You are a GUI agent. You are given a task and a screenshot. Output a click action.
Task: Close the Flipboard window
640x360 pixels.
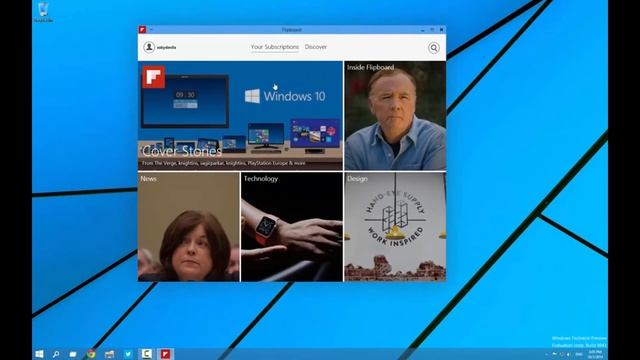441,30
